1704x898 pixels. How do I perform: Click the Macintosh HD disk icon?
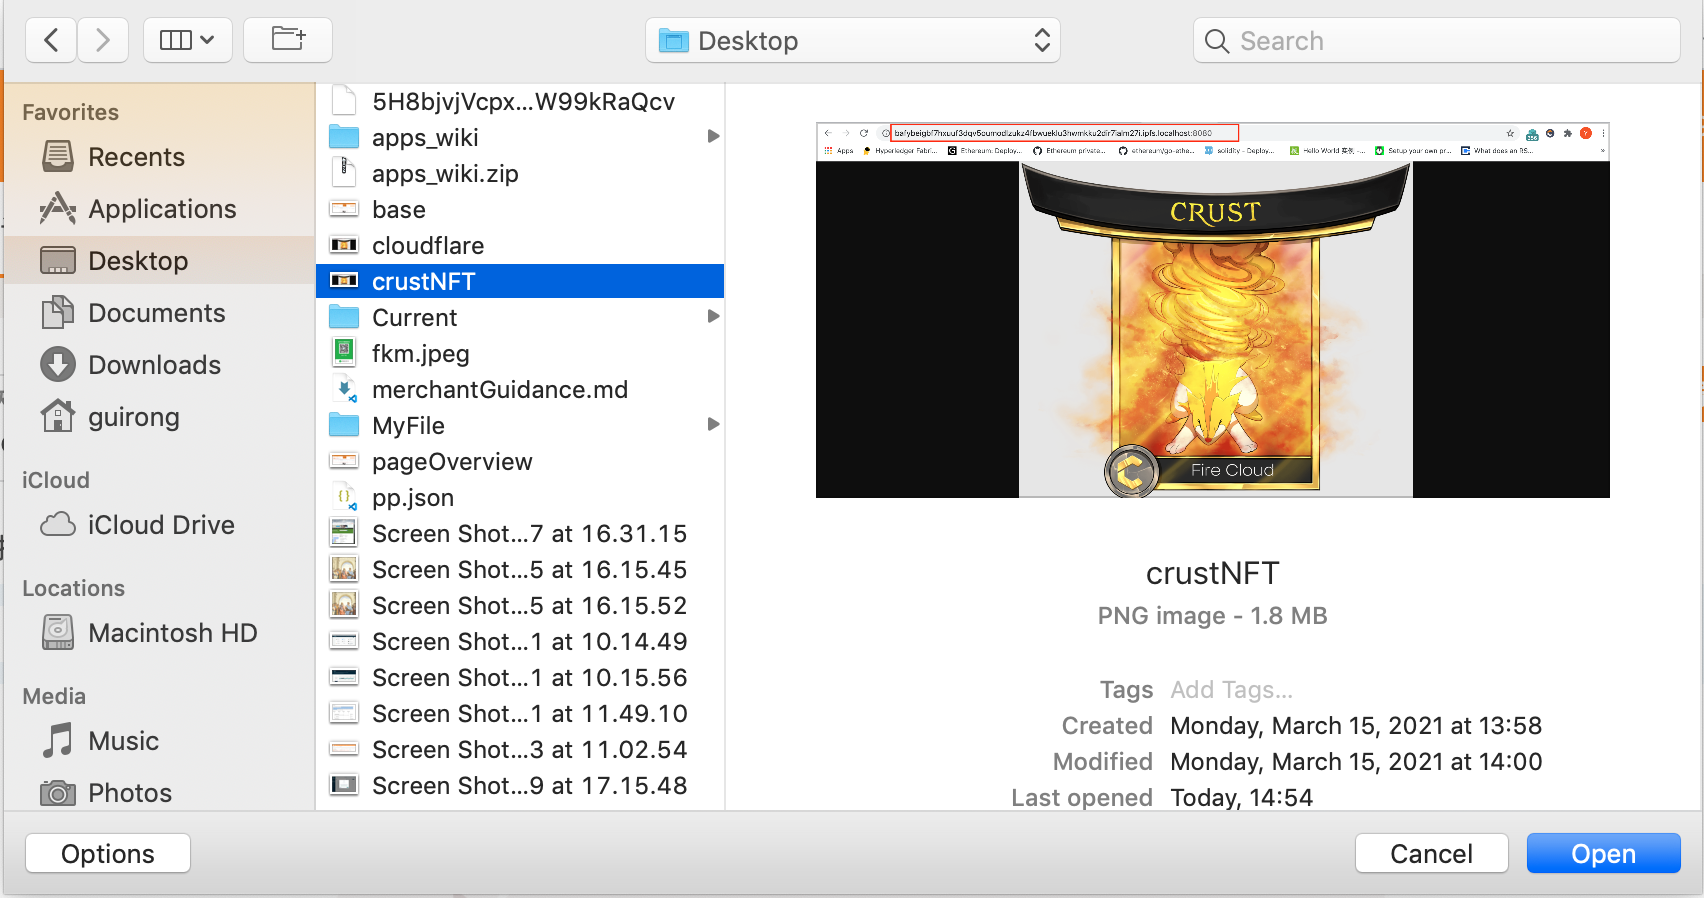pos(58,633)
